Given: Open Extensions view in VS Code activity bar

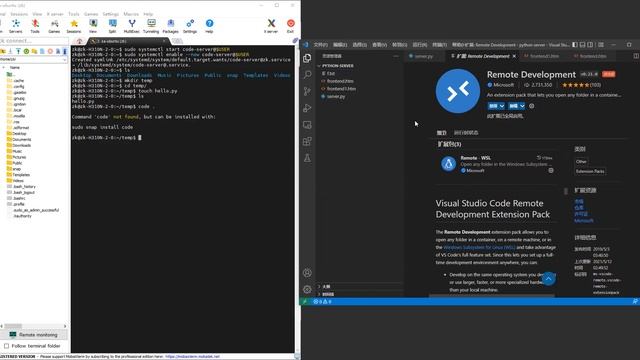Looking at the screenshot, I should (307, 142).
